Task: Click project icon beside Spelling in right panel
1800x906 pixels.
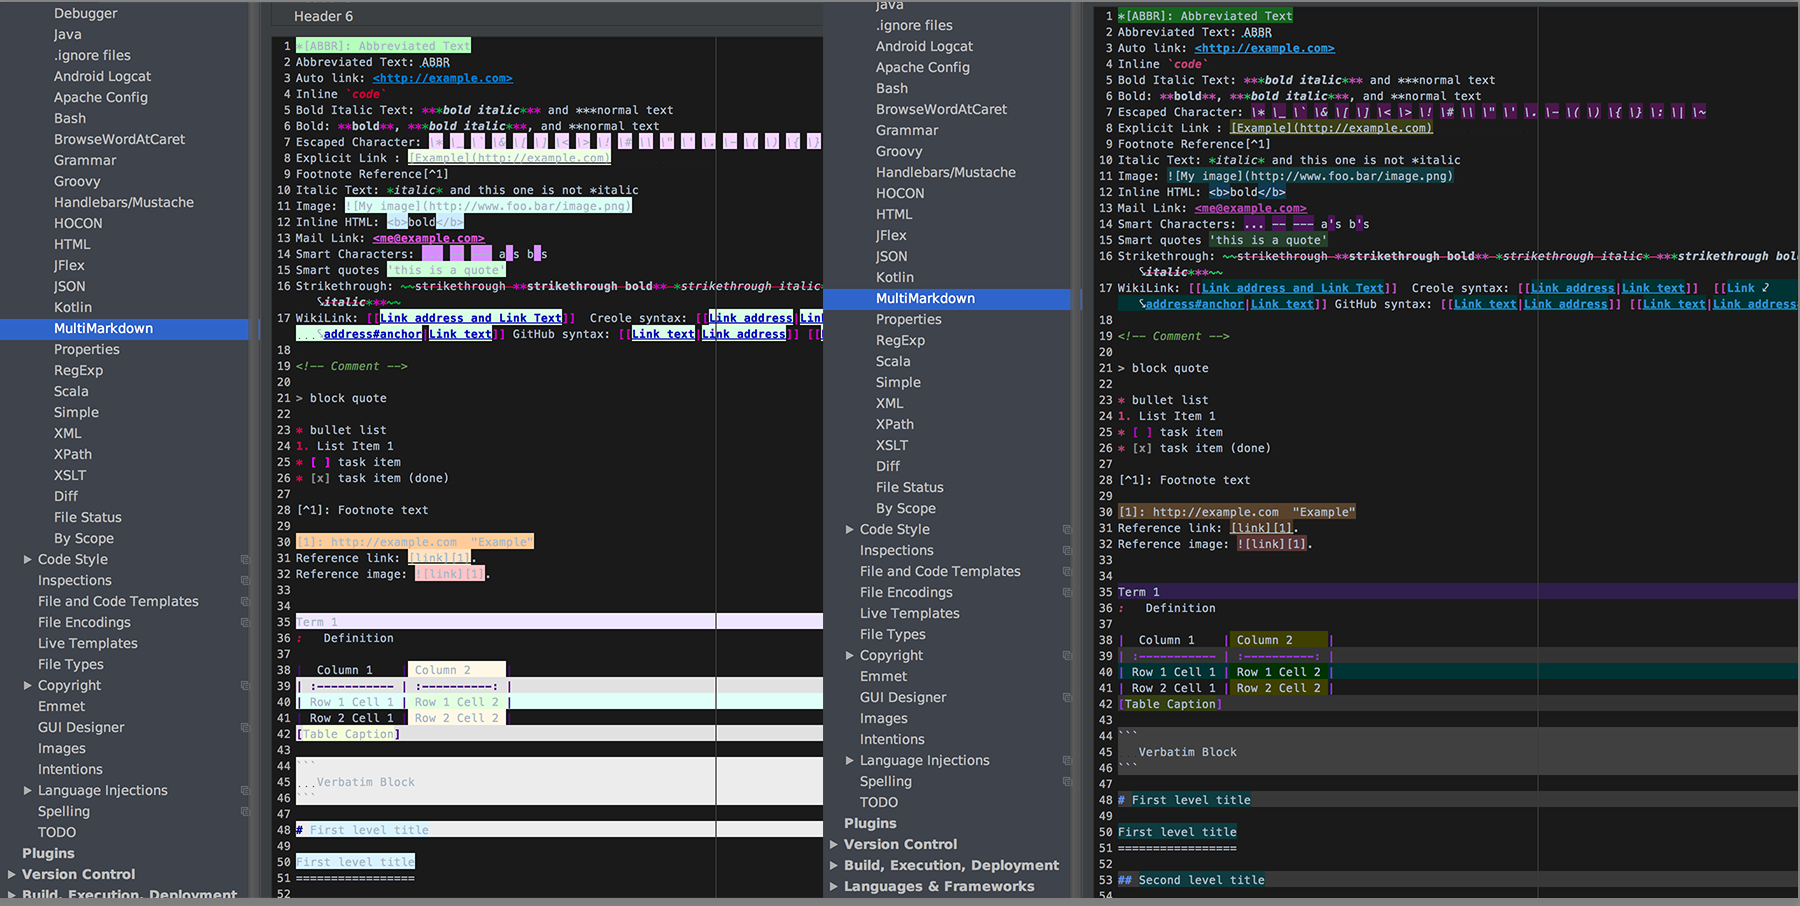Action: [1066, 782]
